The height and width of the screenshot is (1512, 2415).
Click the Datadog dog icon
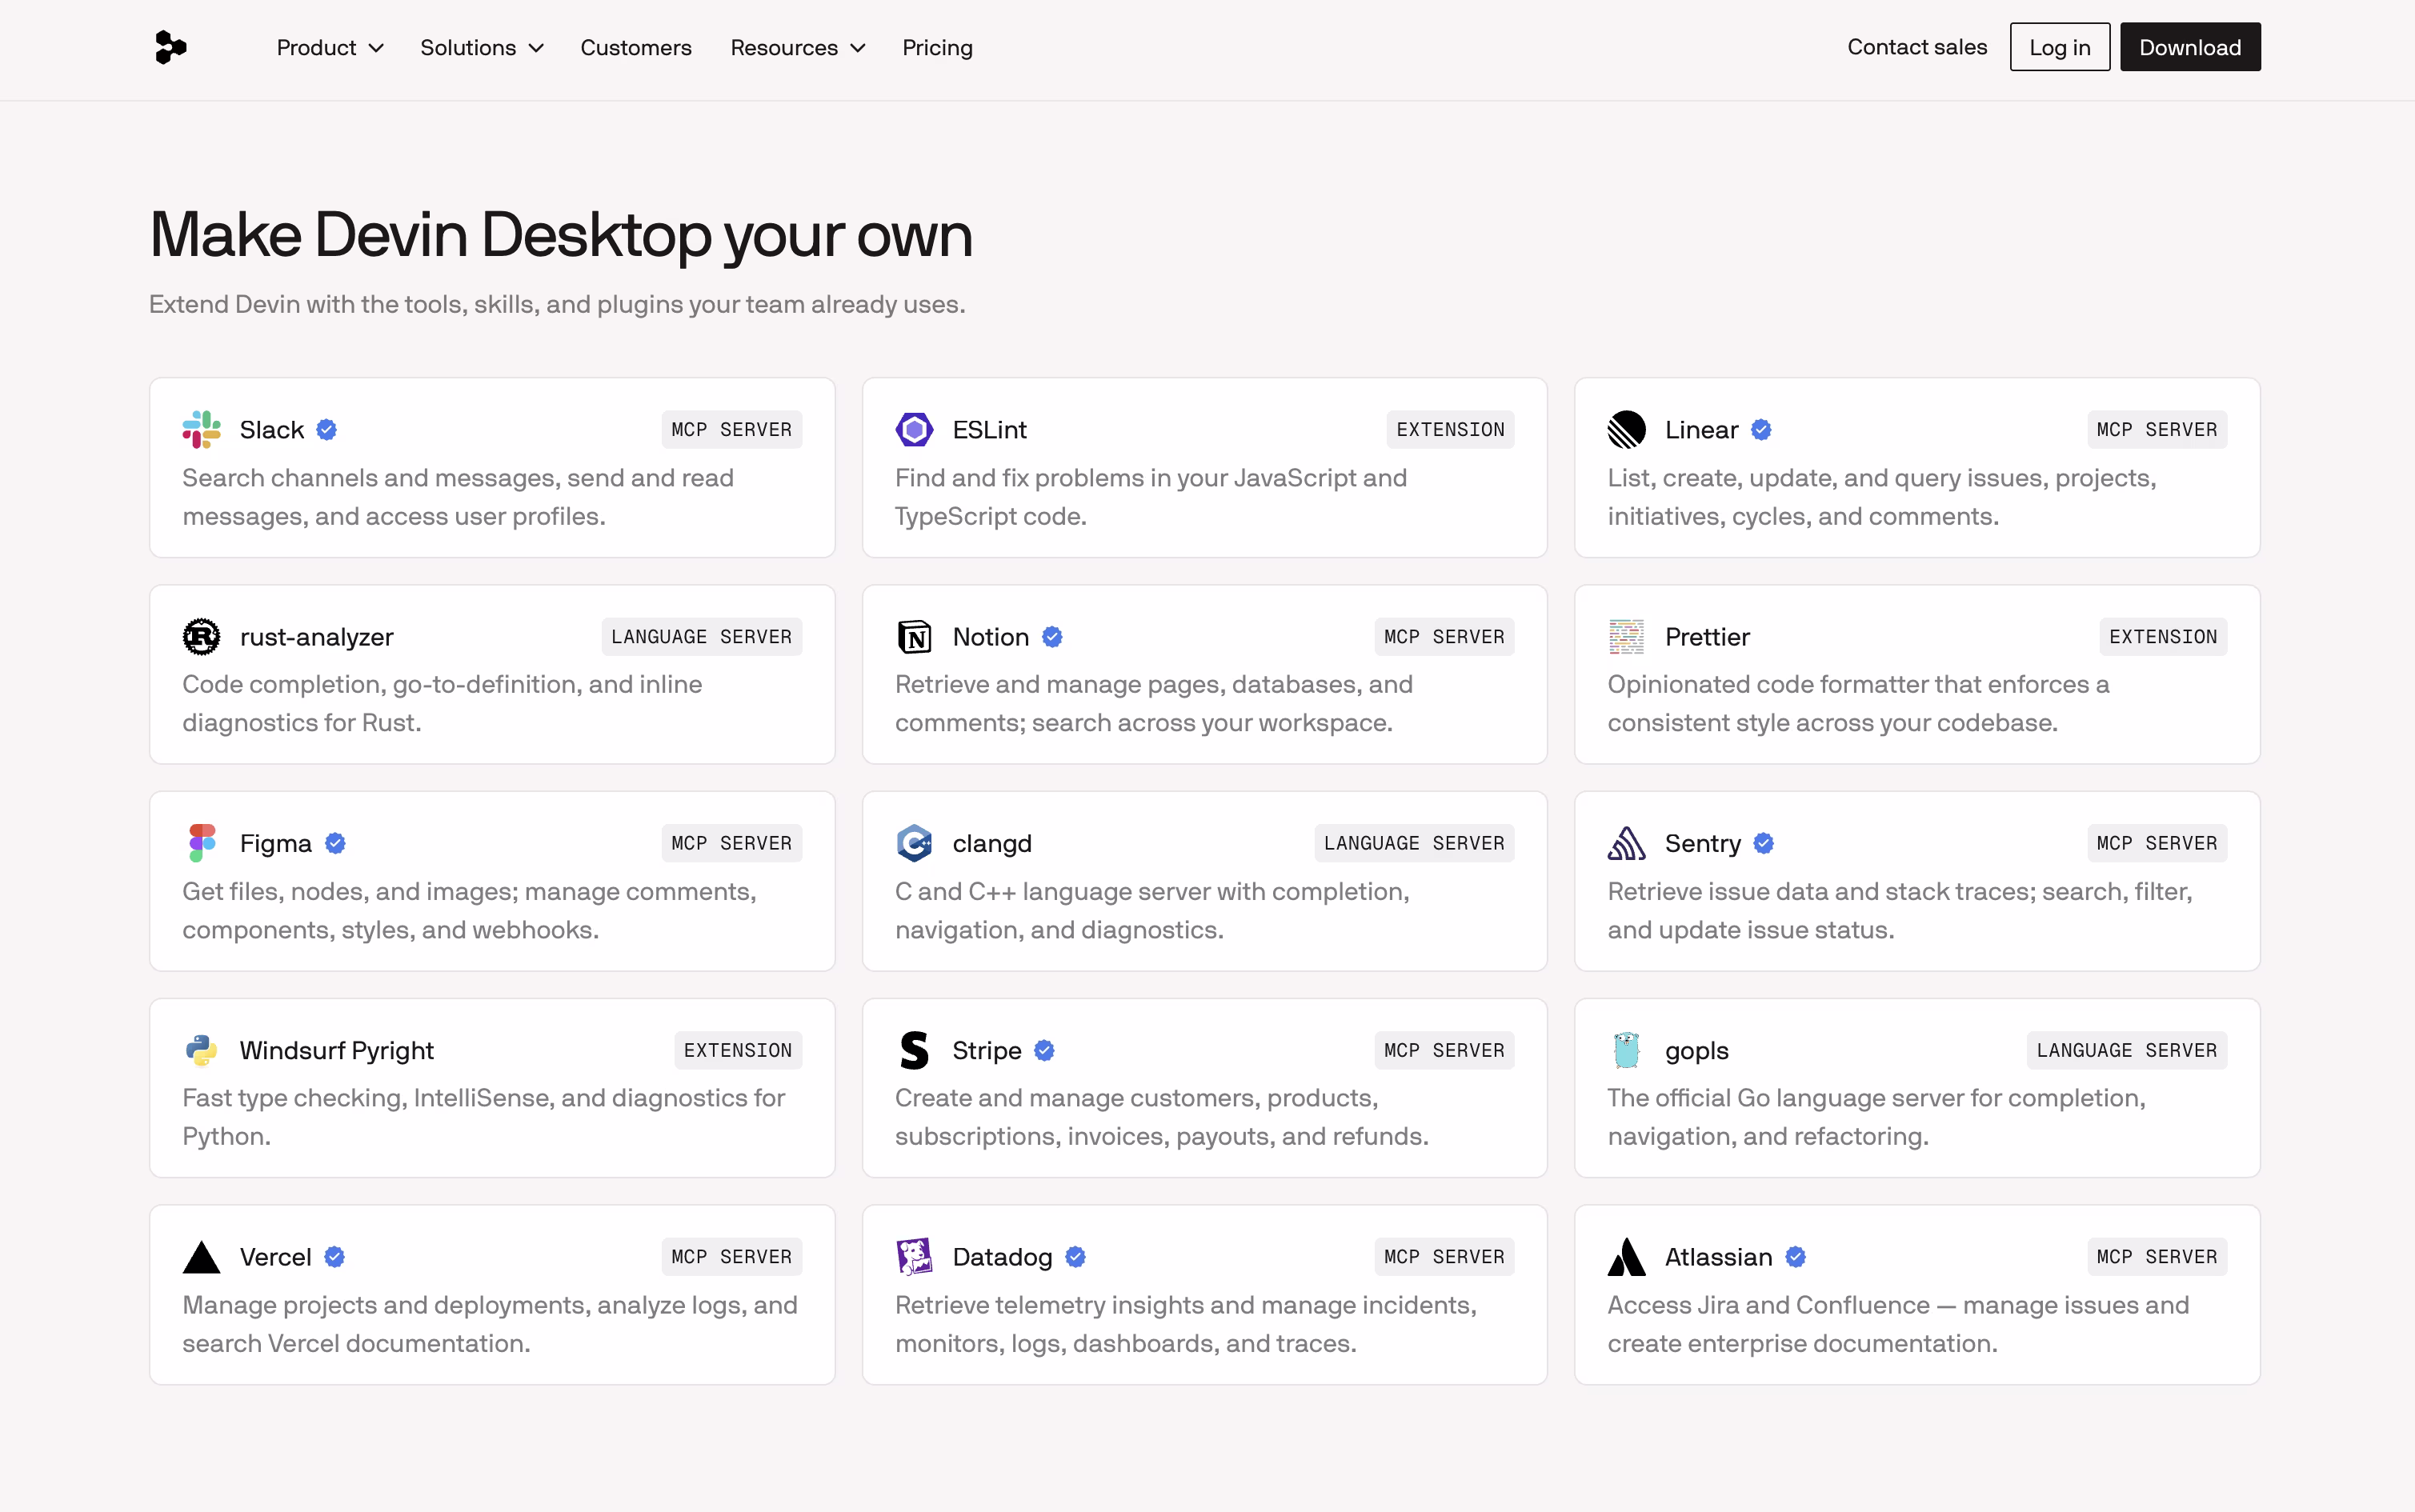(x=914, y=1257)
